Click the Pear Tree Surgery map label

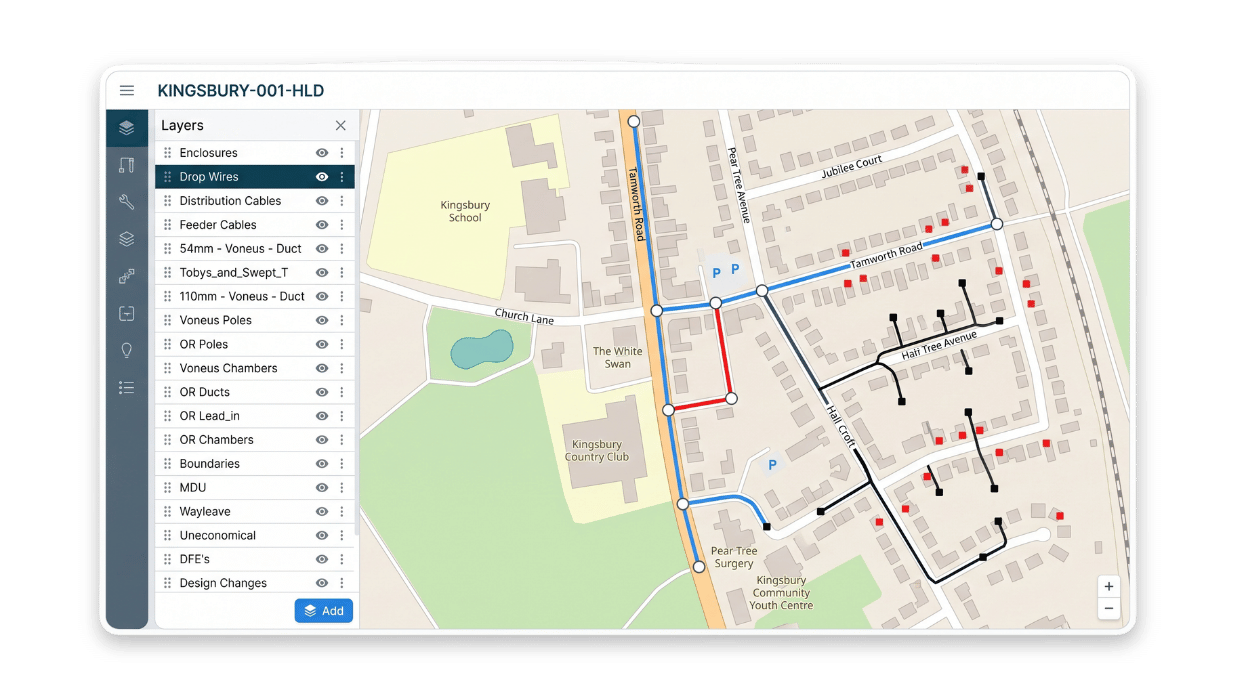734,557
